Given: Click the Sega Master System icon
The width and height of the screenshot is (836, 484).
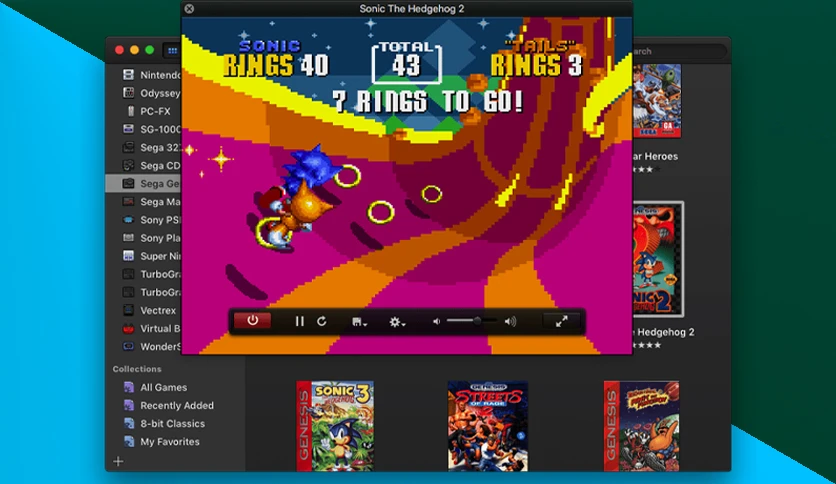Looking at the screenshot, I should pos(128,201).
